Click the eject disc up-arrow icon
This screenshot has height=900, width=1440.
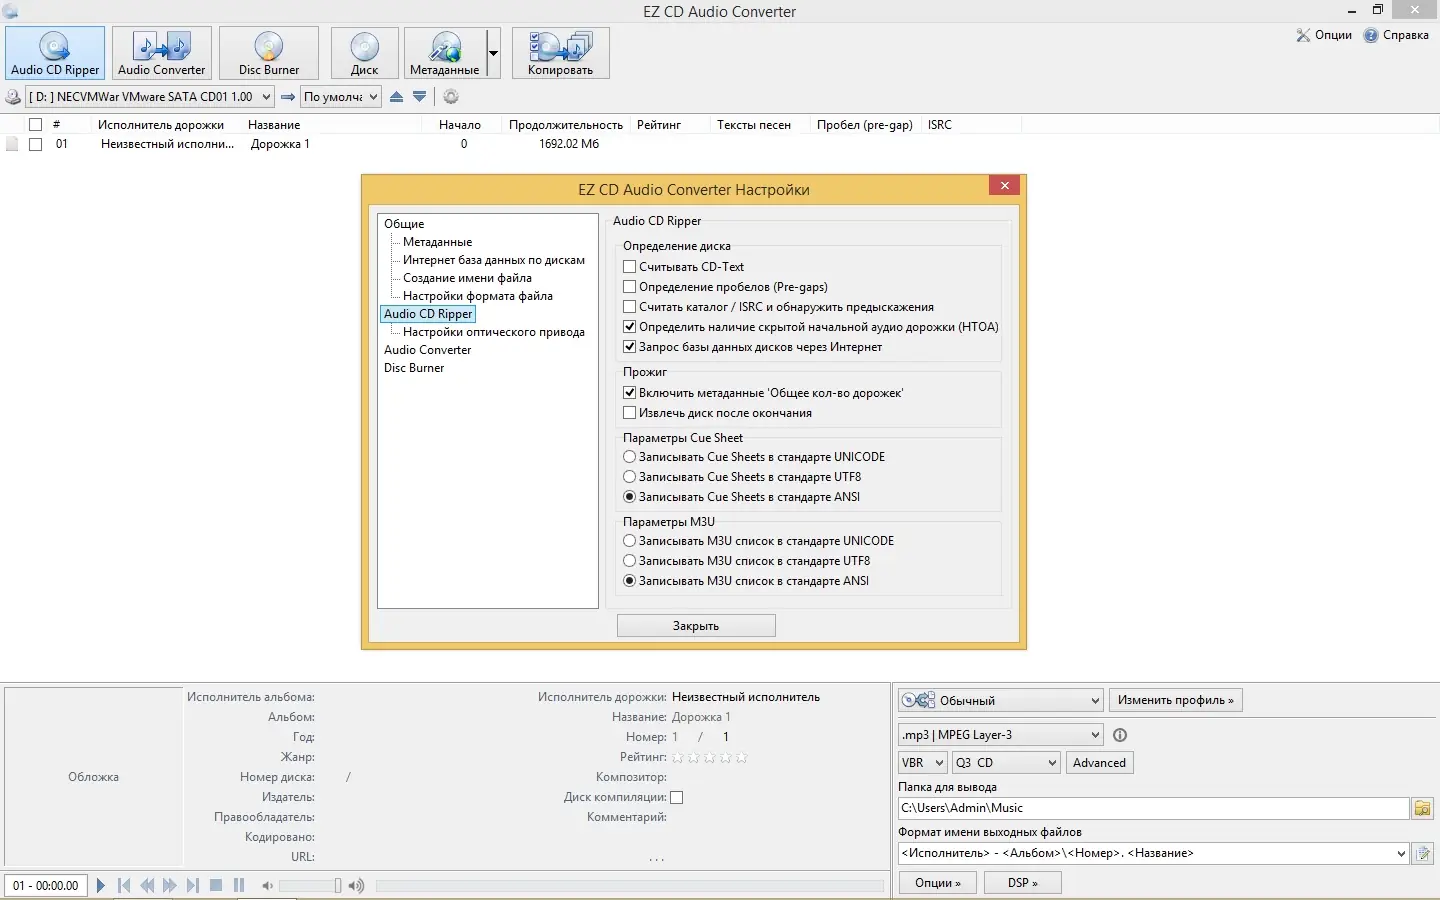[x=397, y=97]
